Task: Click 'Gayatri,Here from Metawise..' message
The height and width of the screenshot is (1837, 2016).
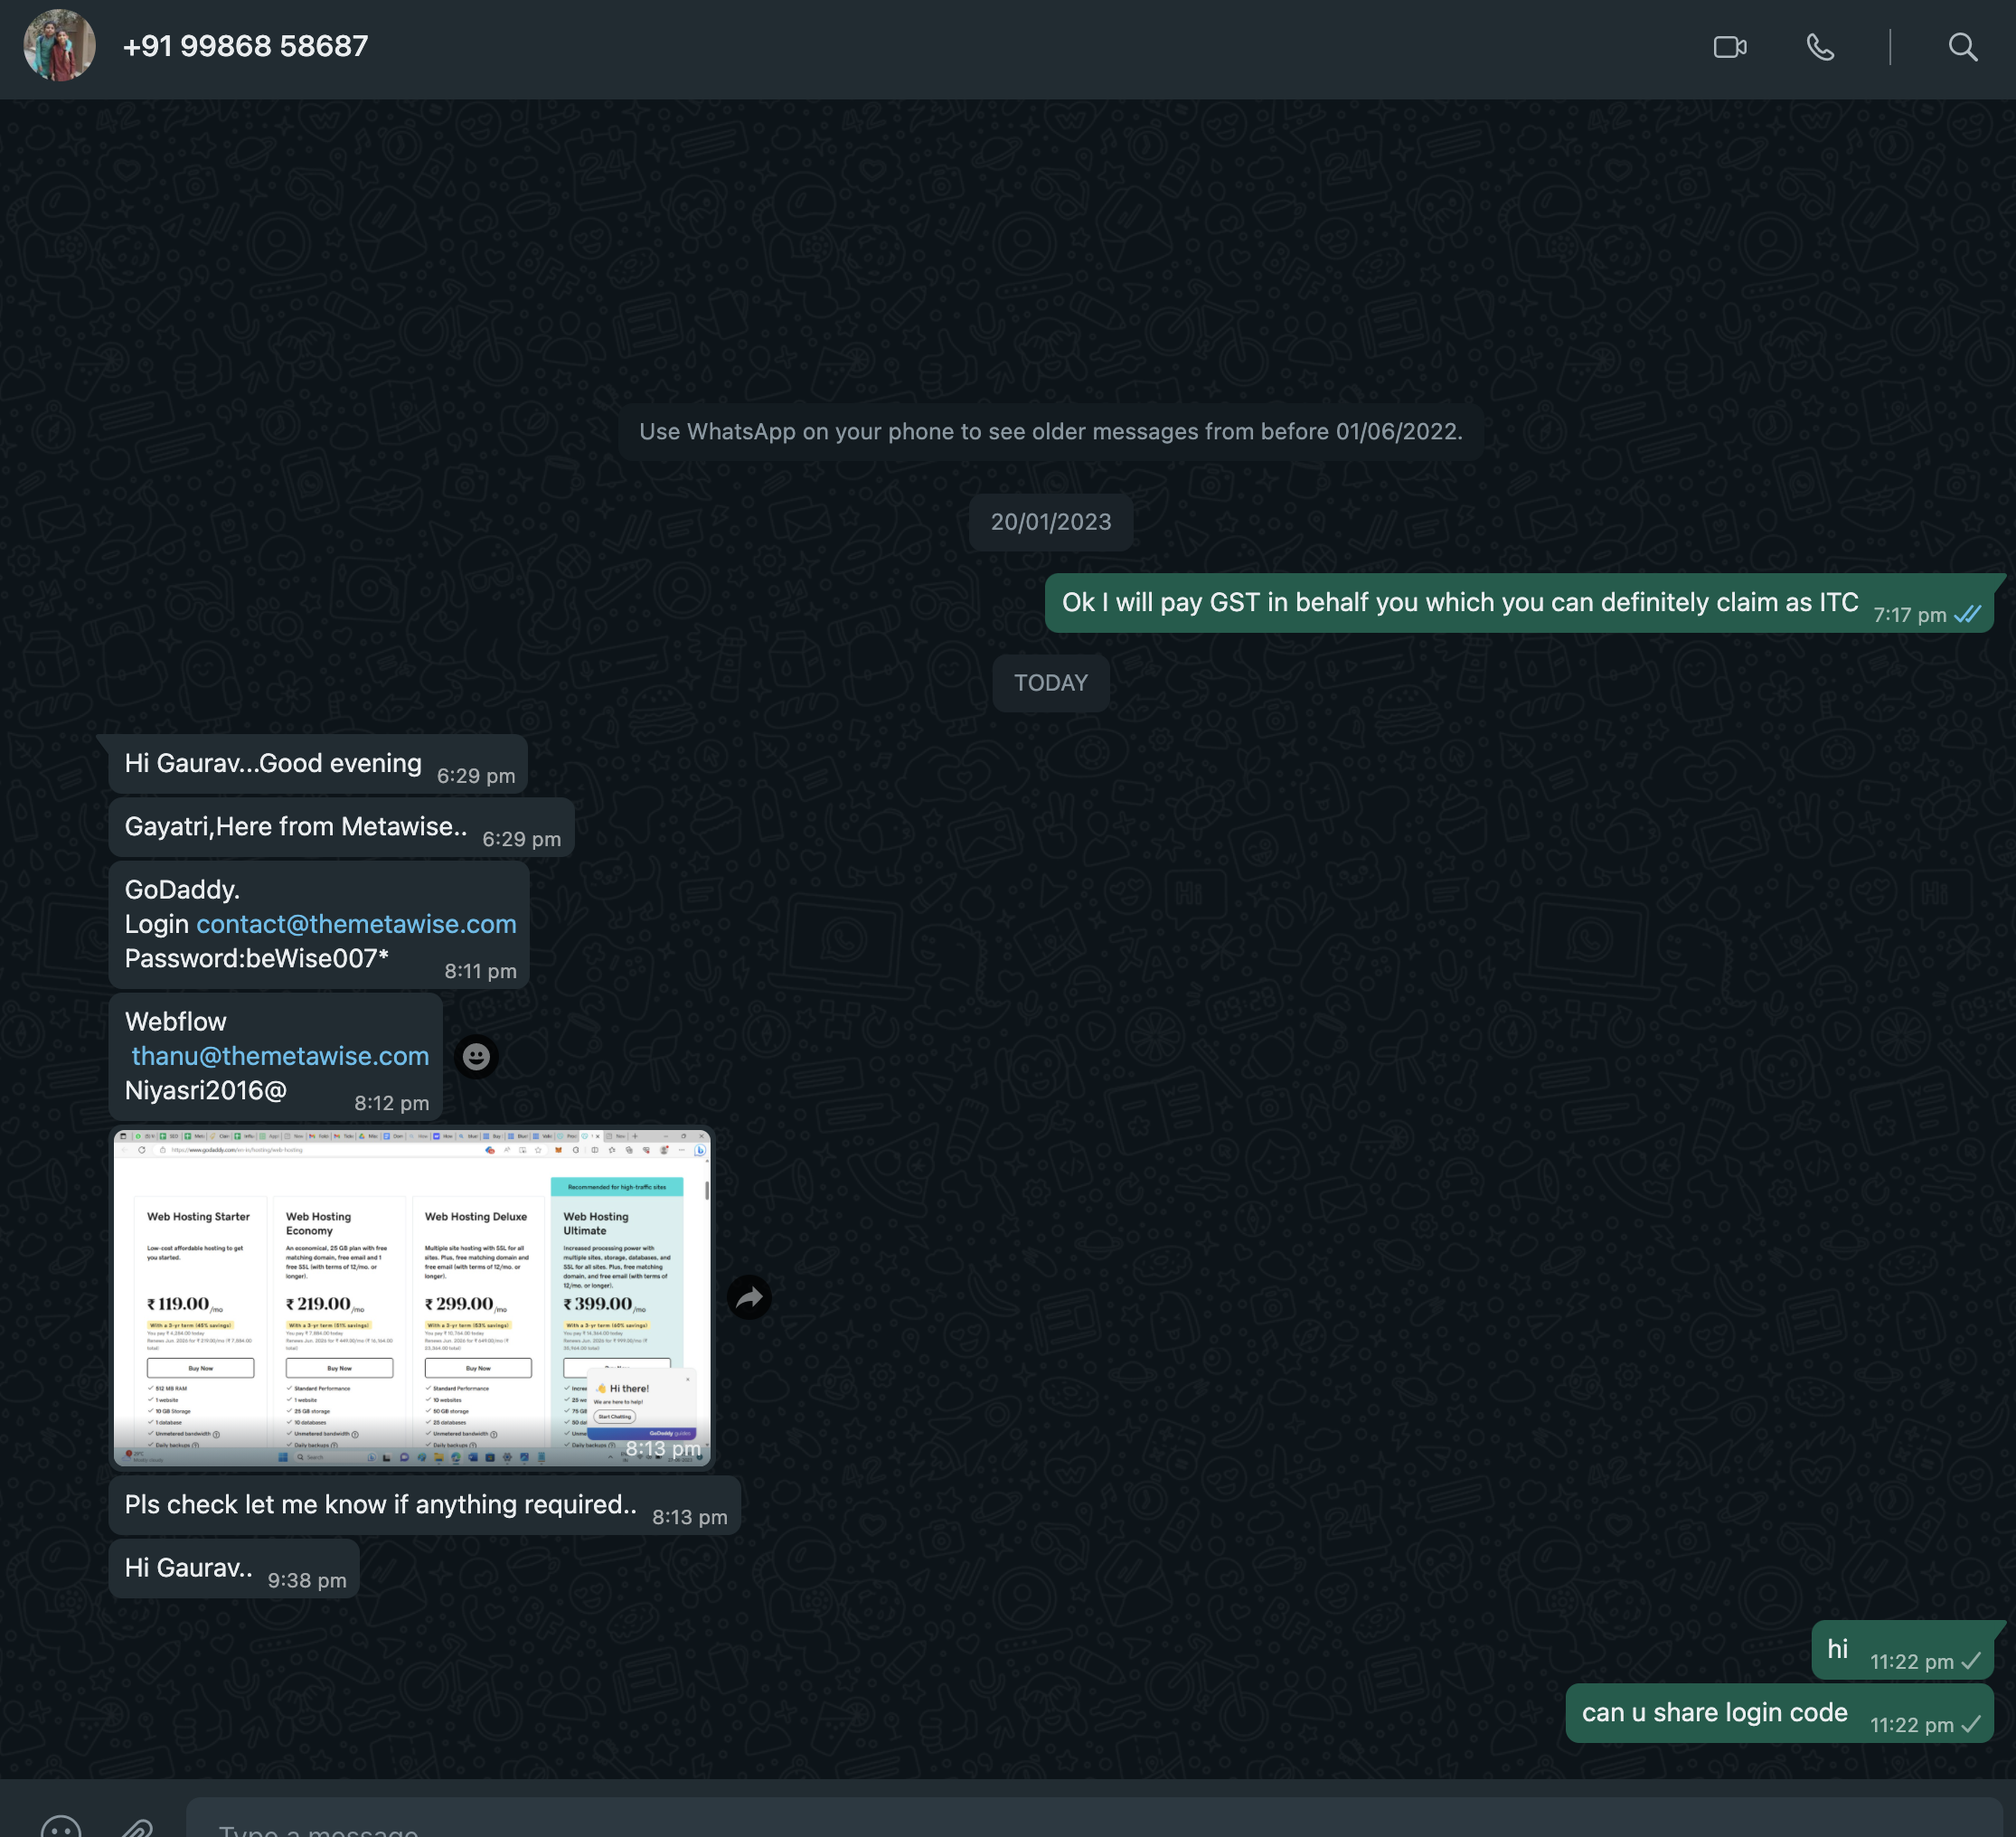Action: pos(296,827)
